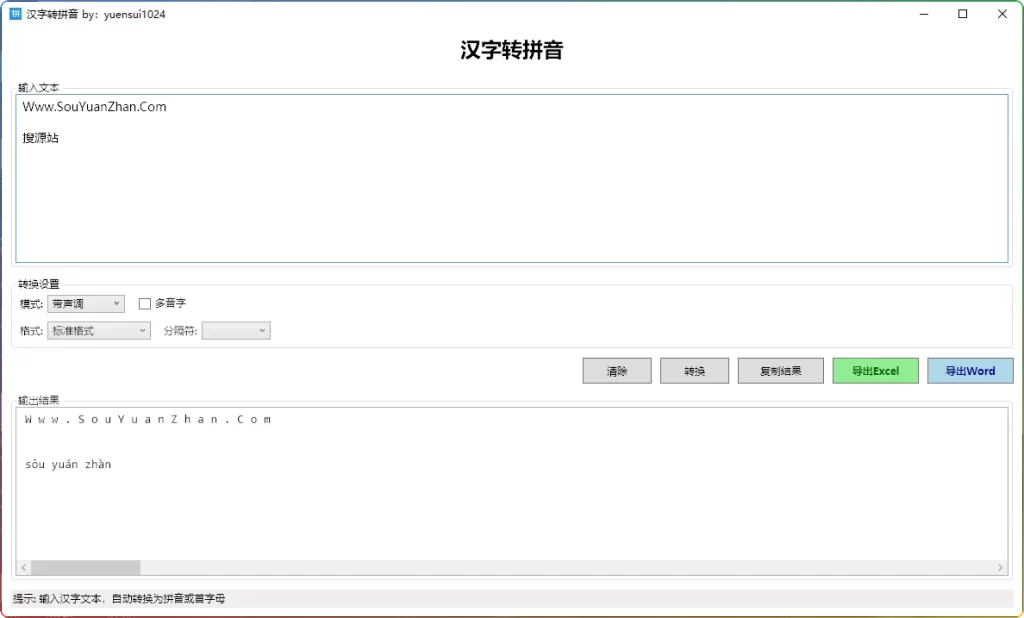Click the green 导出Excel export button
This screenshot has height=618, width=1024.
click(x=875, y=370)
